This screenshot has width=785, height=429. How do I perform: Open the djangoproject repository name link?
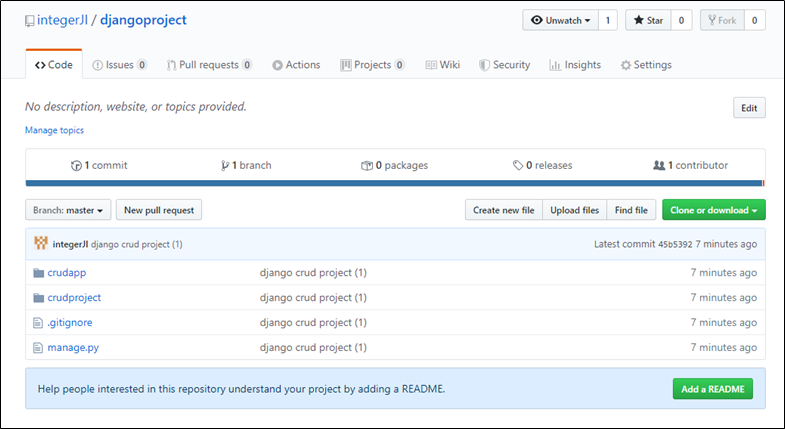pyautogui.click(x=143, y=20)
